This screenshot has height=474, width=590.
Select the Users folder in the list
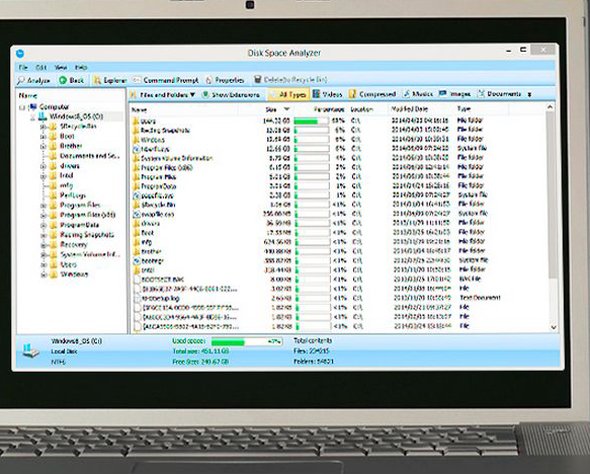pyautogui.click(x=339, y=121)
